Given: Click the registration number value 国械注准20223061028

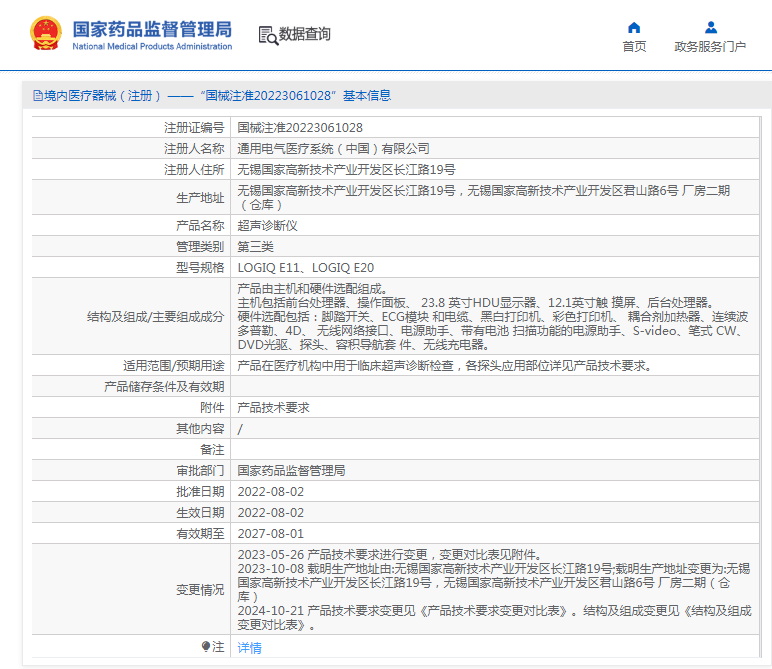Looking at the screenshot, I should click(300, 128).
